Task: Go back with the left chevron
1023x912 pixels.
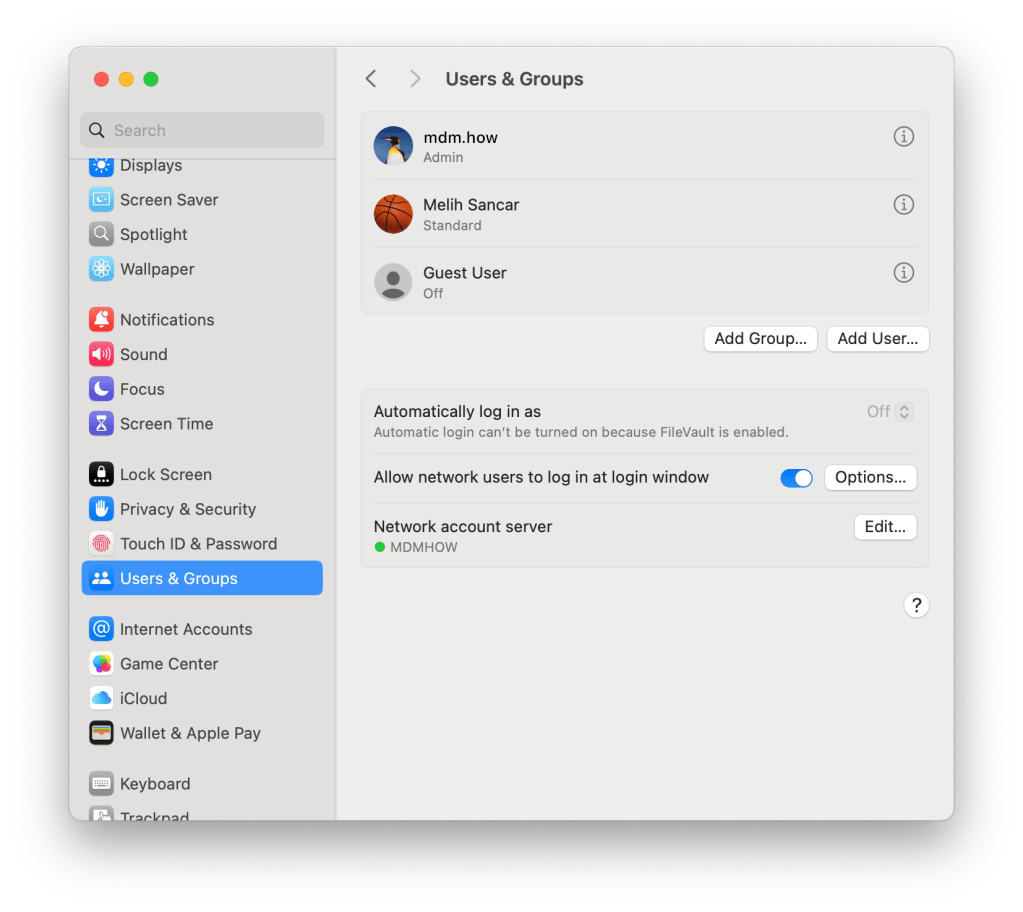Action: (x=371, y=79)
